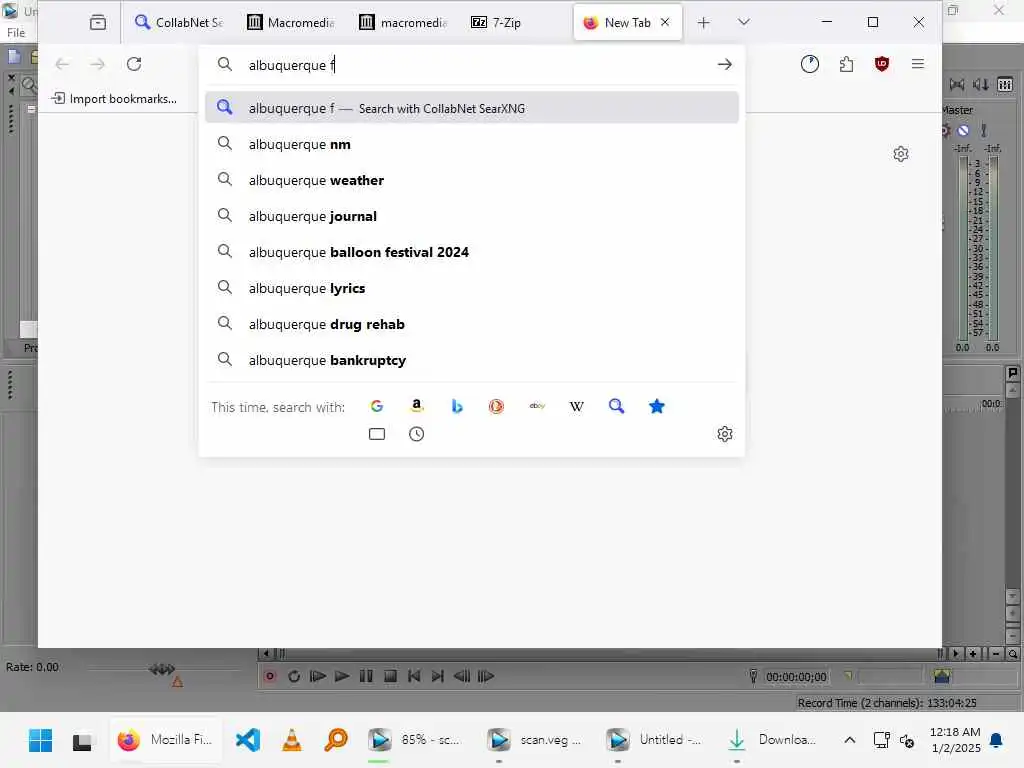Open a new browser tab
This screenshot has height=768, width=1024.
point(703,23)
